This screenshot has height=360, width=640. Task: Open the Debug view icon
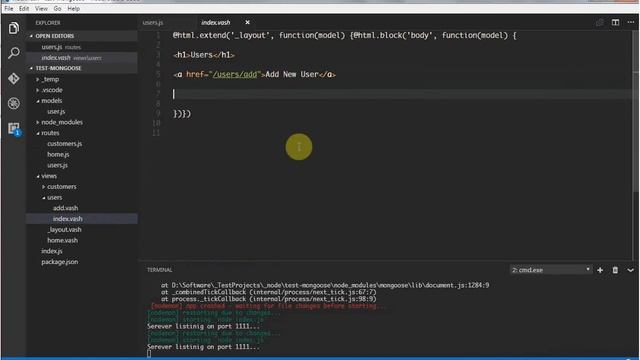pyautogui.click(x=13, y=103)
